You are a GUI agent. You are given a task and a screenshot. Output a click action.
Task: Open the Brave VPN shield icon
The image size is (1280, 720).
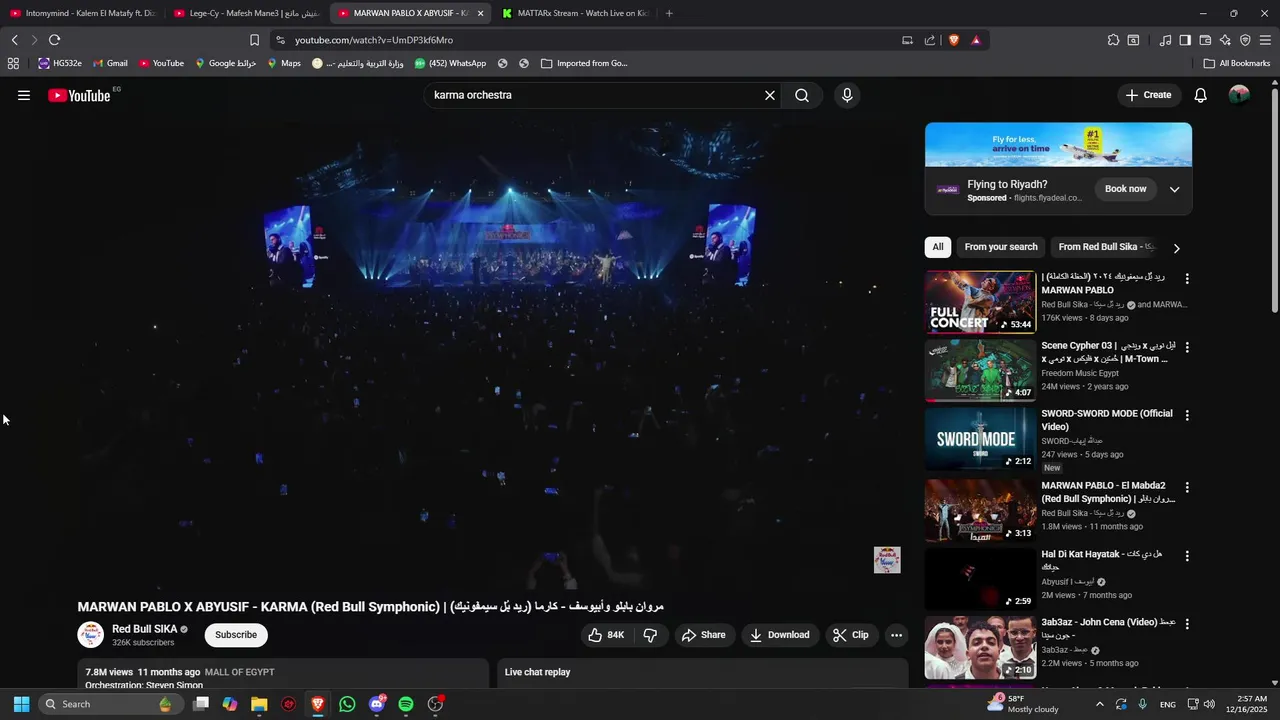[1245, 40]
